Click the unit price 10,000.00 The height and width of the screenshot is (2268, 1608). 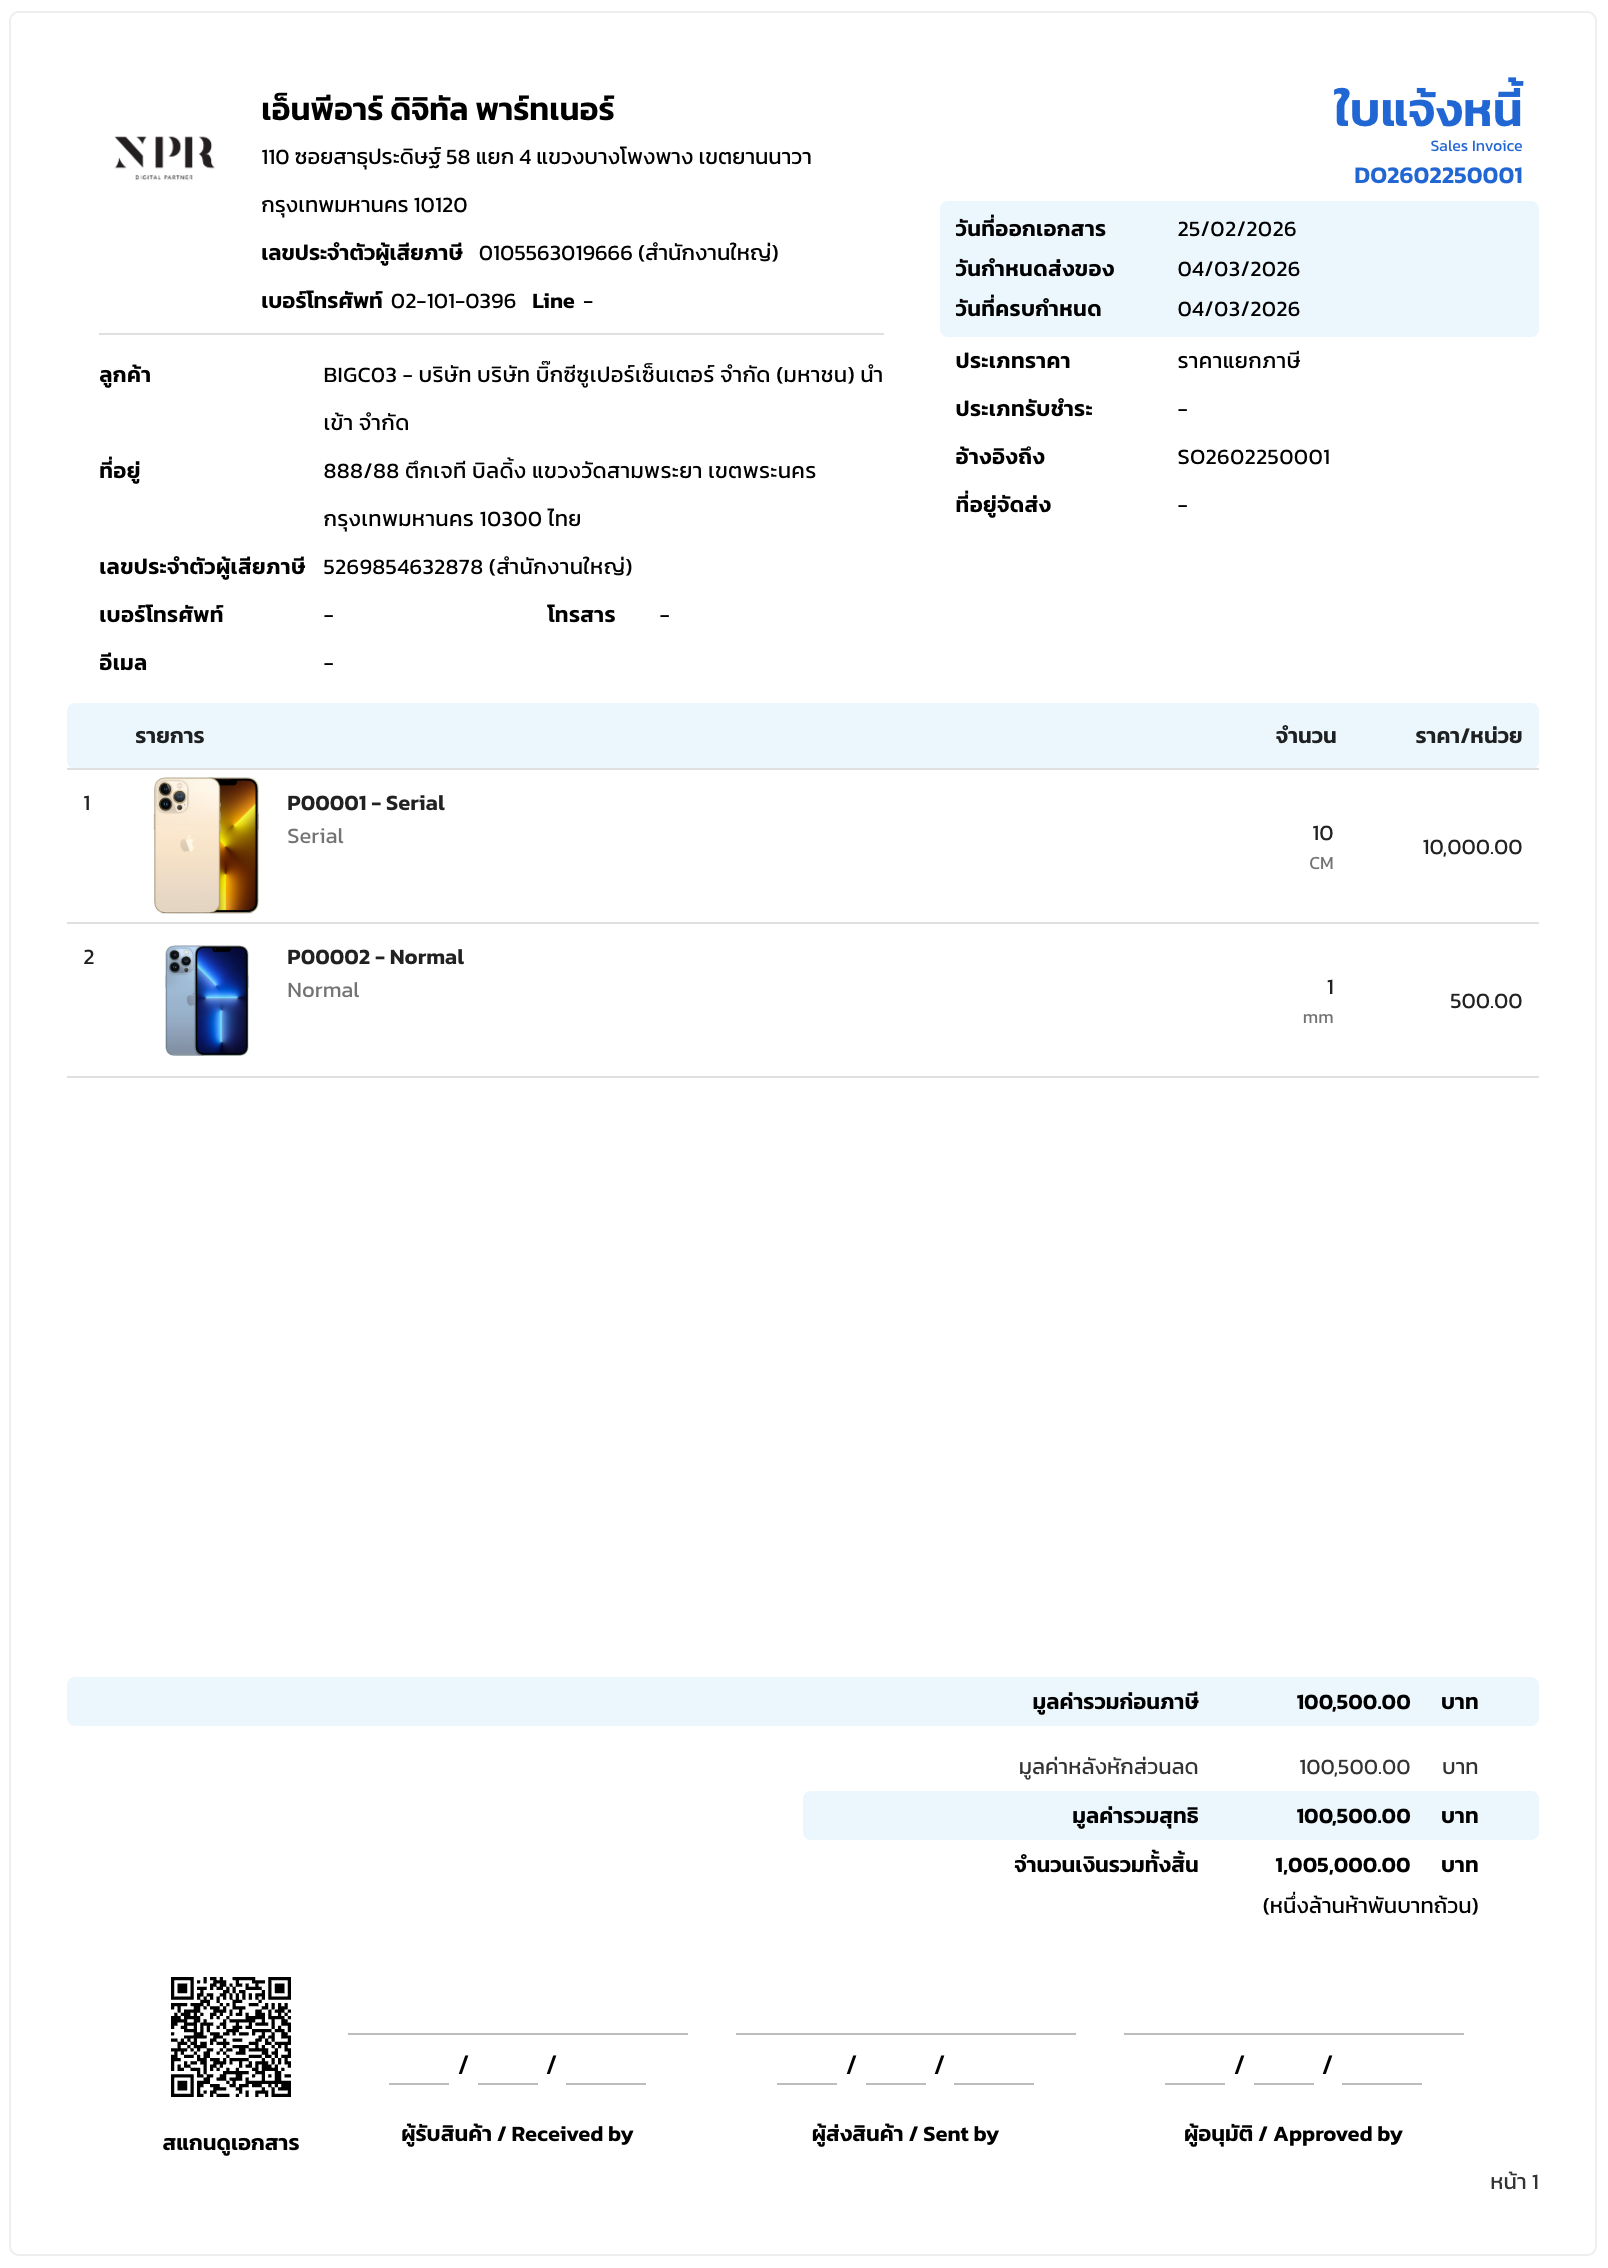coord(1471,847)
